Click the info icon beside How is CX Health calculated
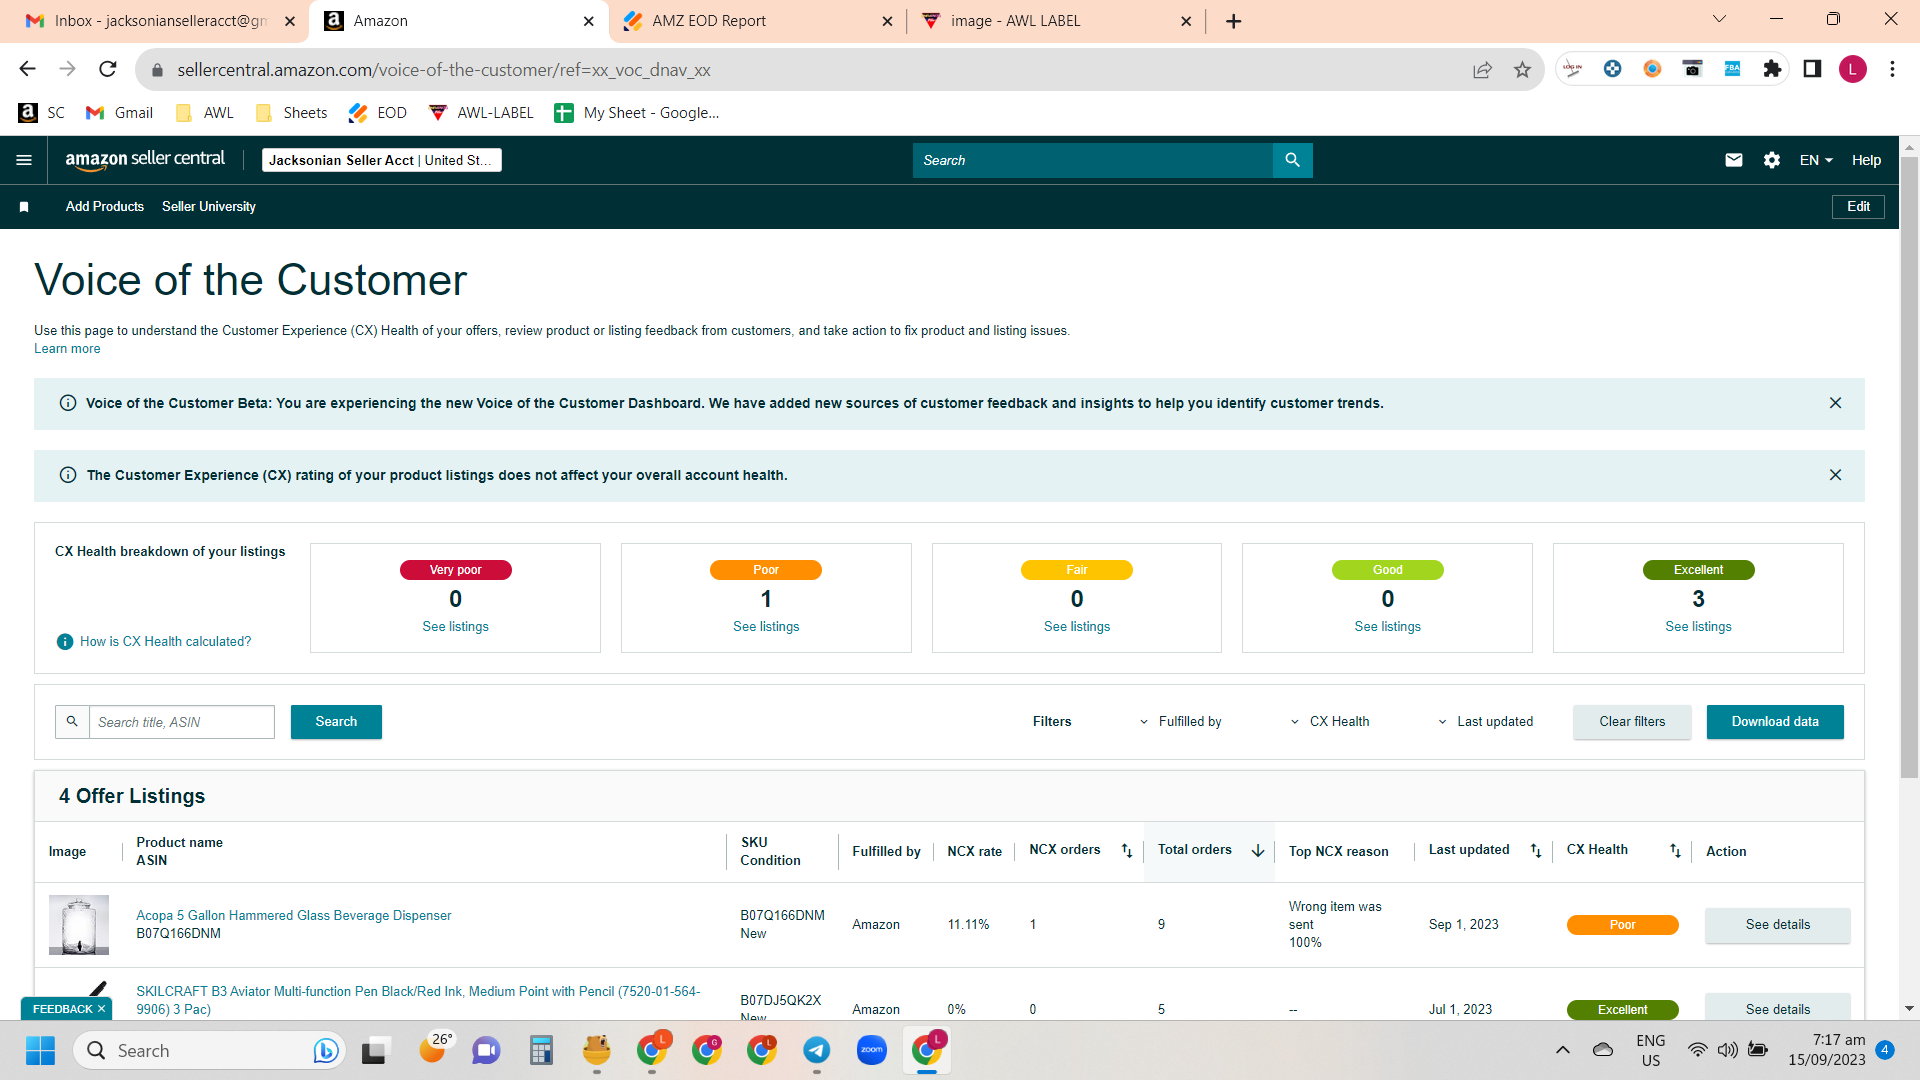1920x1080 pixels. point(65,642)
